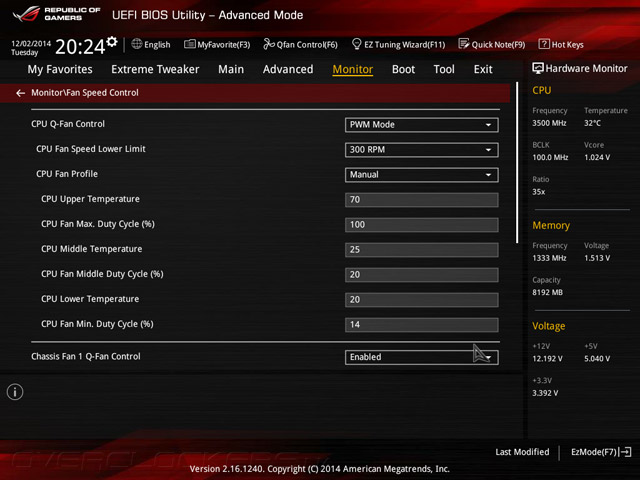Click CPU Middle Temperature field

[422, 249]
